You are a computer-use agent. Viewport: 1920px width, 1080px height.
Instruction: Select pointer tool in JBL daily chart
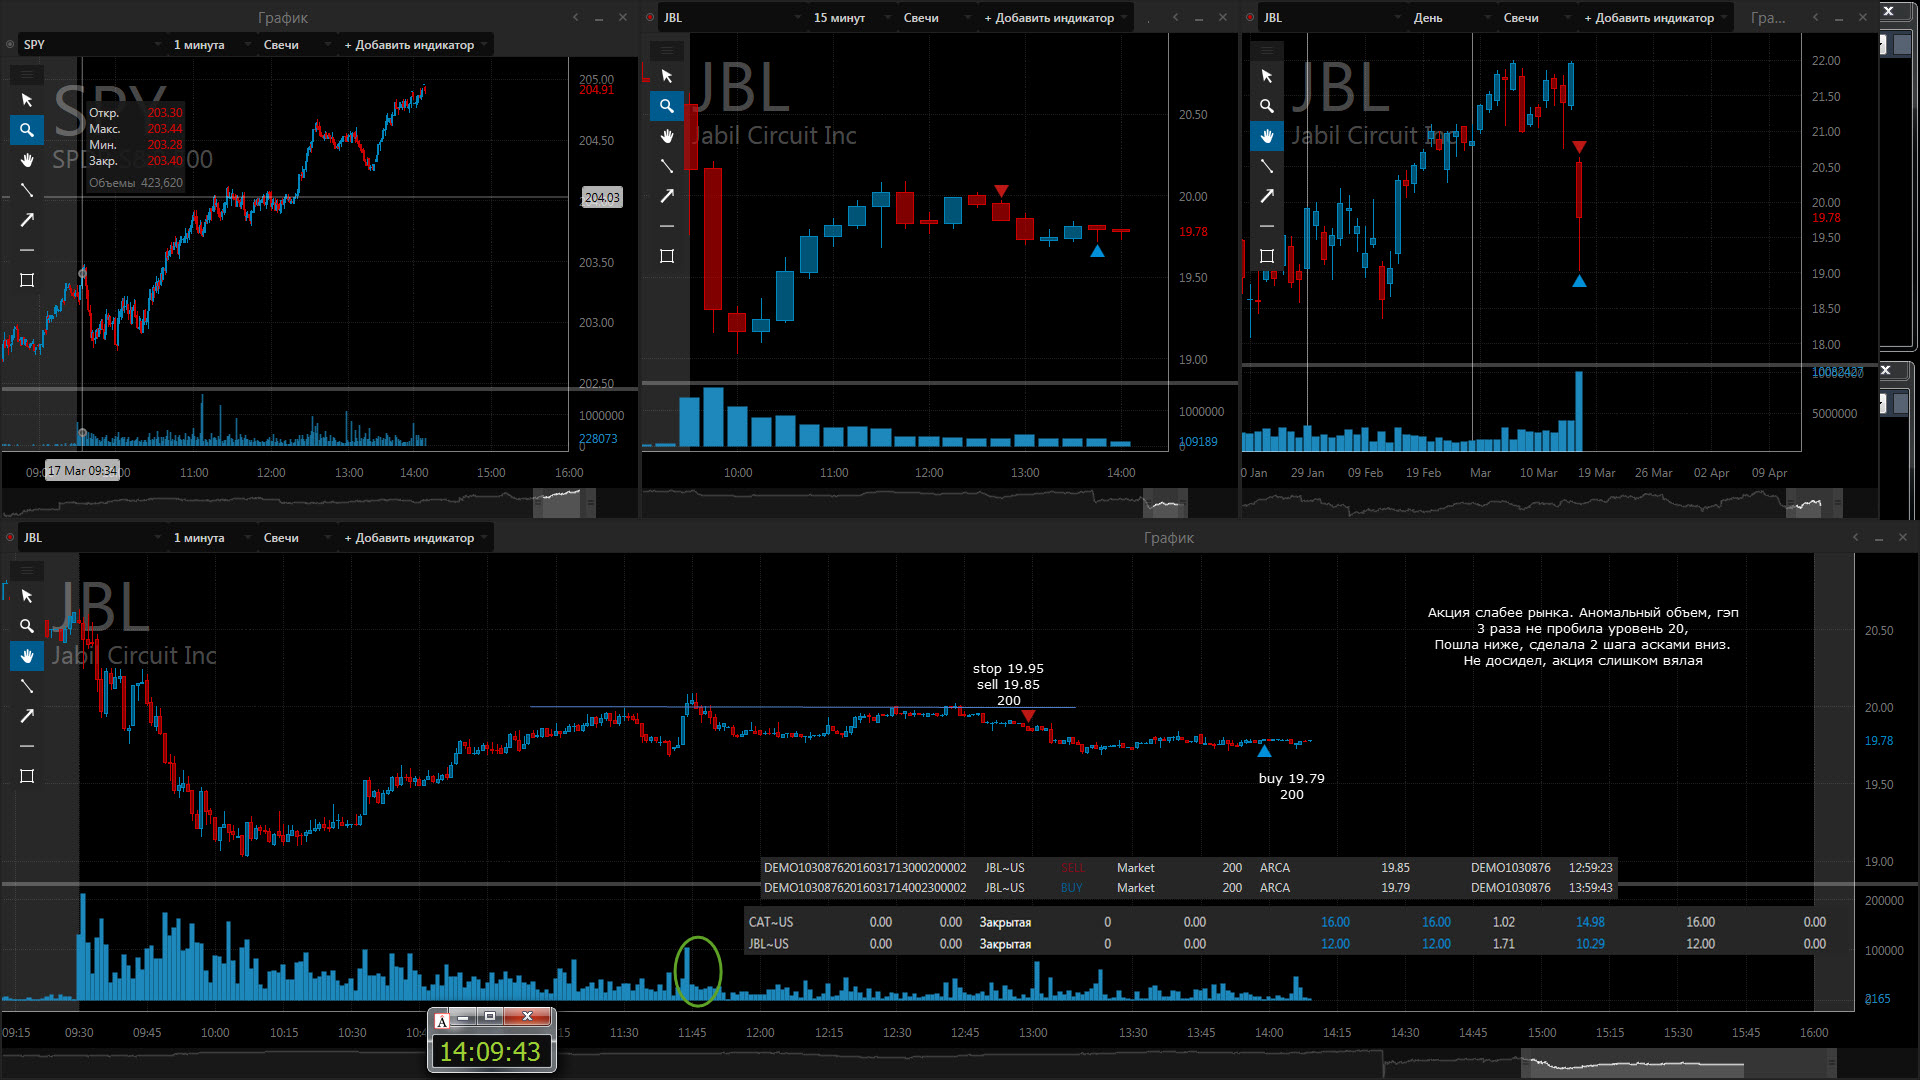pyautogui.click(x=1267, y=76)
